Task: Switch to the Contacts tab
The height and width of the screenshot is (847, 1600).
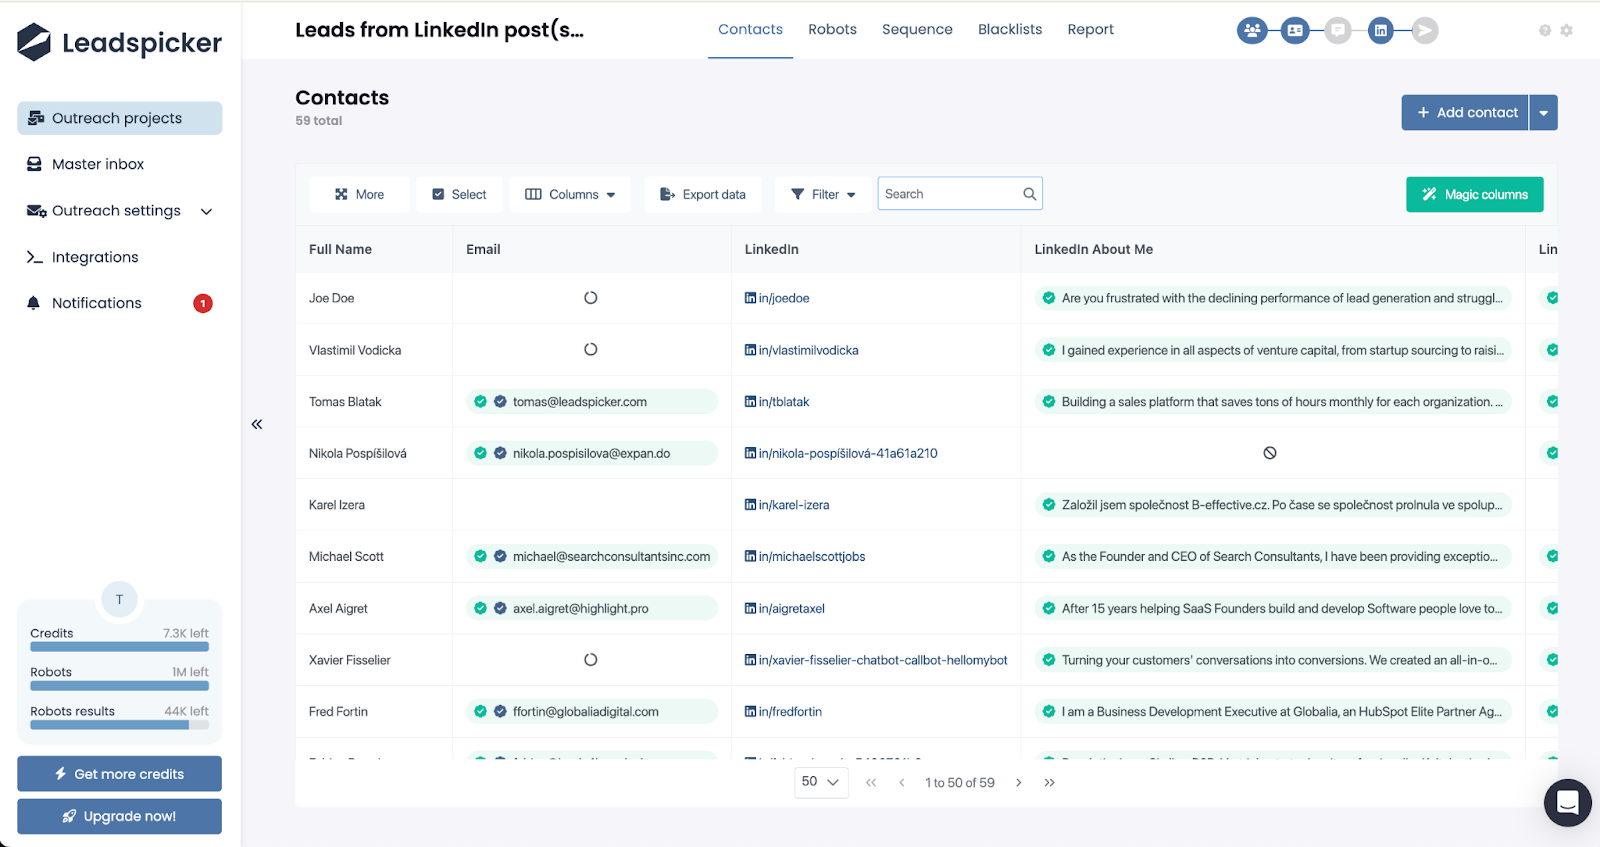Action: 750,30
